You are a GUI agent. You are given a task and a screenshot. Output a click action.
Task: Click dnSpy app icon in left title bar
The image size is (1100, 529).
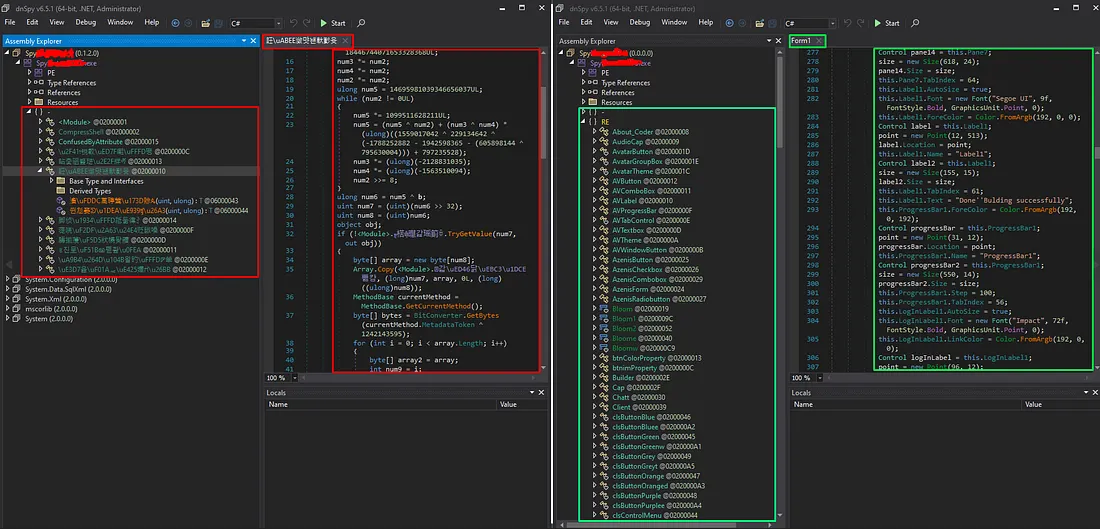8,9
